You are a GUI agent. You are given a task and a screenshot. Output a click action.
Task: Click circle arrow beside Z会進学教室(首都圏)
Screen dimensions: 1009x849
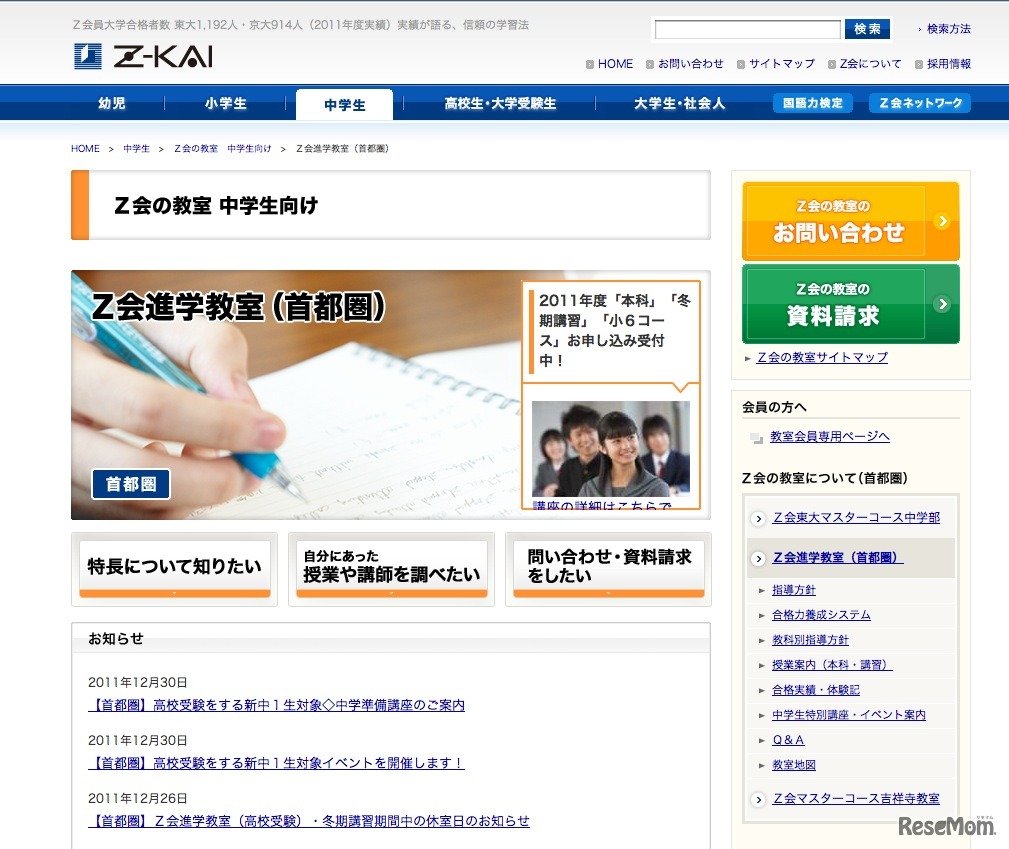pos(759,558)
